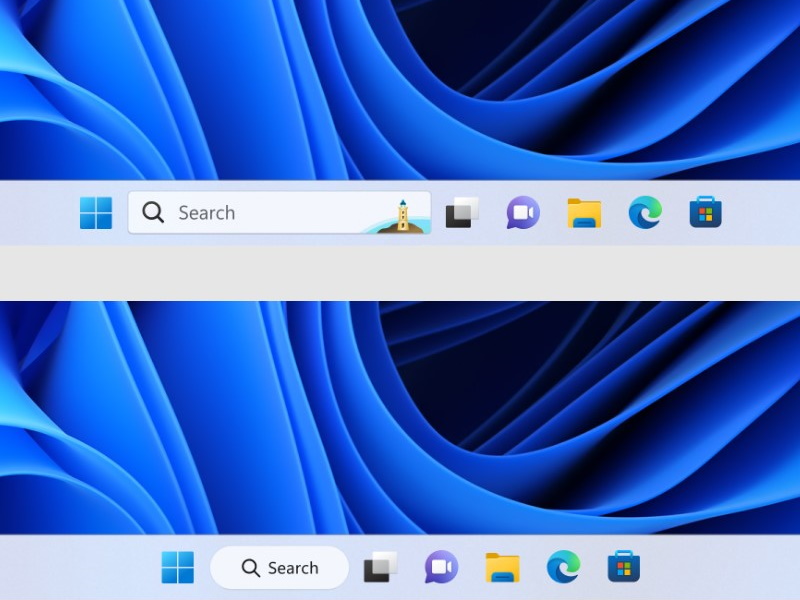This screenshot has width=800, height=600.
Task: Open Microsoft Store in upper taskbar
Action: coord(706,212)
